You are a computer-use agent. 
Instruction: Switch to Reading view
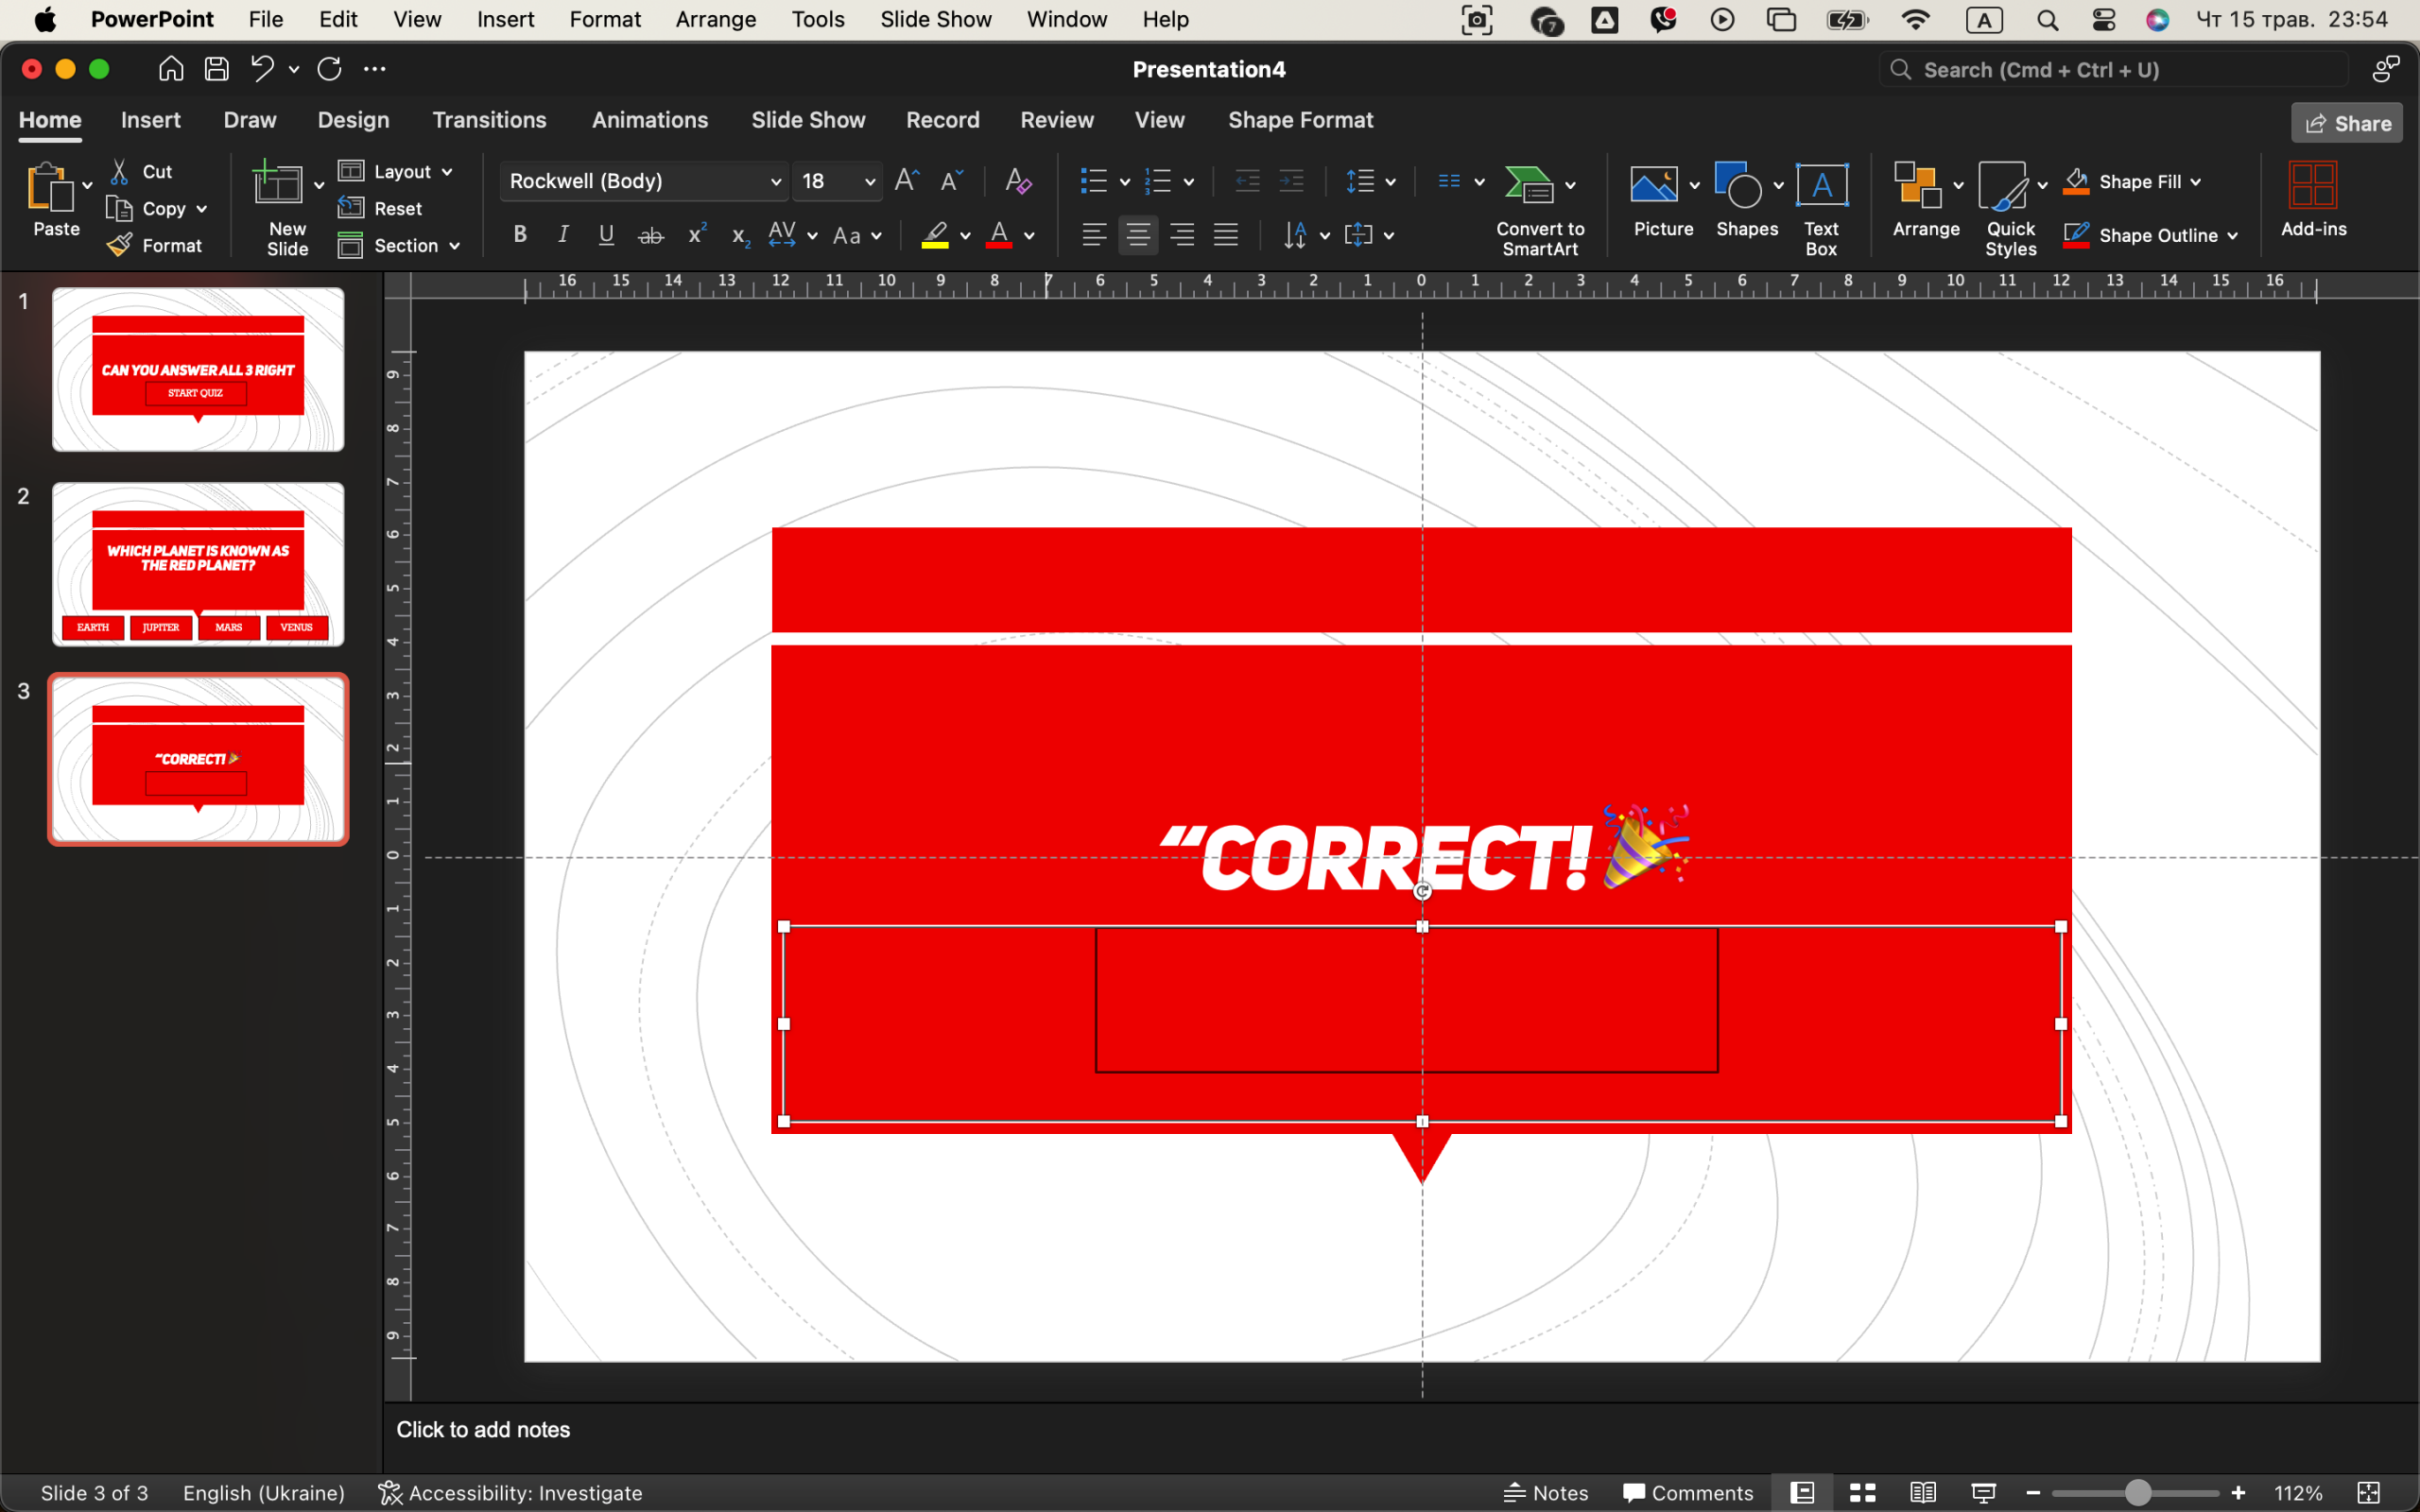pos(1922,1493)
